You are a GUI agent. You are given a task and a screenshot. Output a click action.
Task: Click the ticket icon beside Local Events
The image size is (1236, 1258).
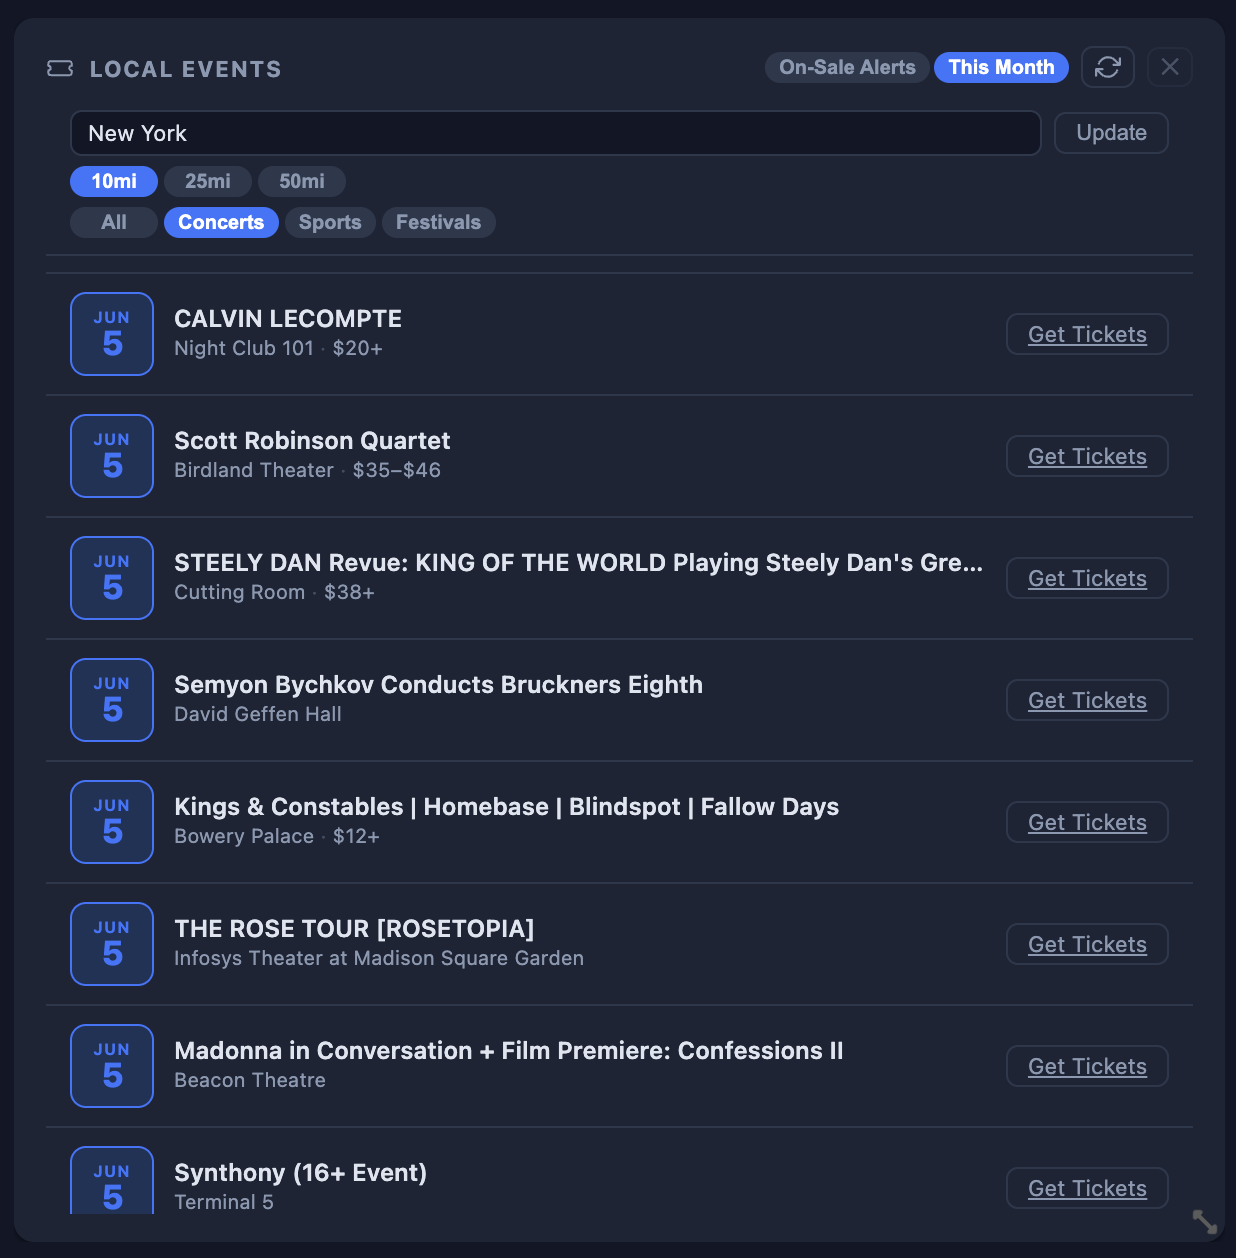pyautogui.click(x=60, y=69)
